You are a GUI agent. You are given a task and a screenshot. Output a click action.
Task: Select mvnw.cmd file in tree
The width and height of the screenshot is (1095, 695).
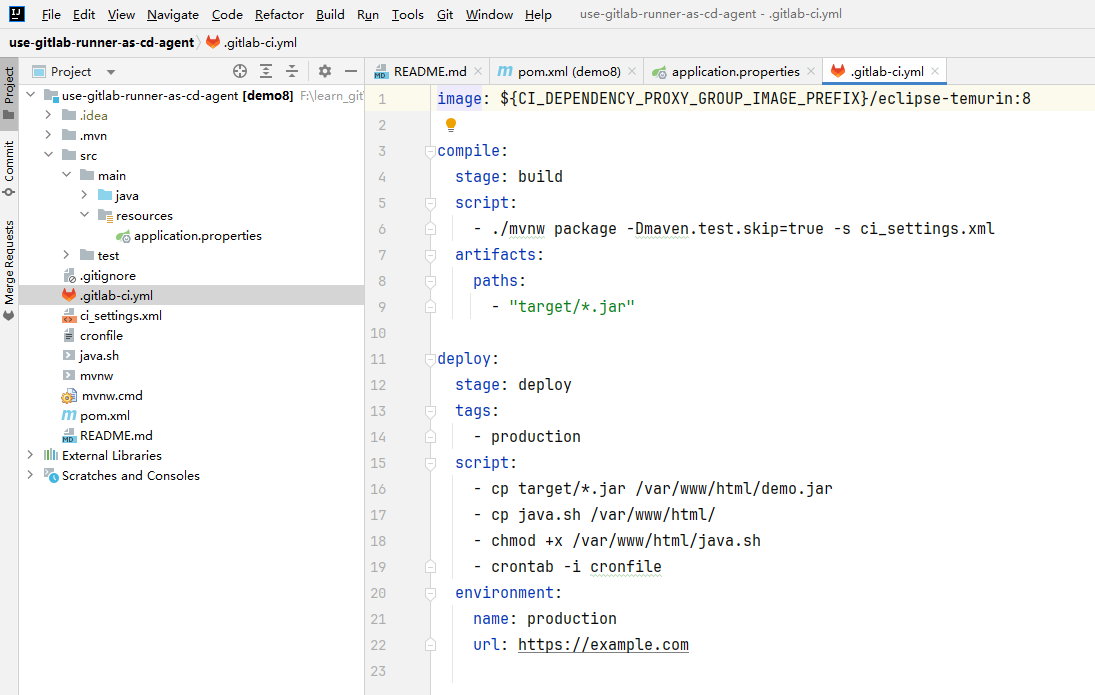(111, 395)
